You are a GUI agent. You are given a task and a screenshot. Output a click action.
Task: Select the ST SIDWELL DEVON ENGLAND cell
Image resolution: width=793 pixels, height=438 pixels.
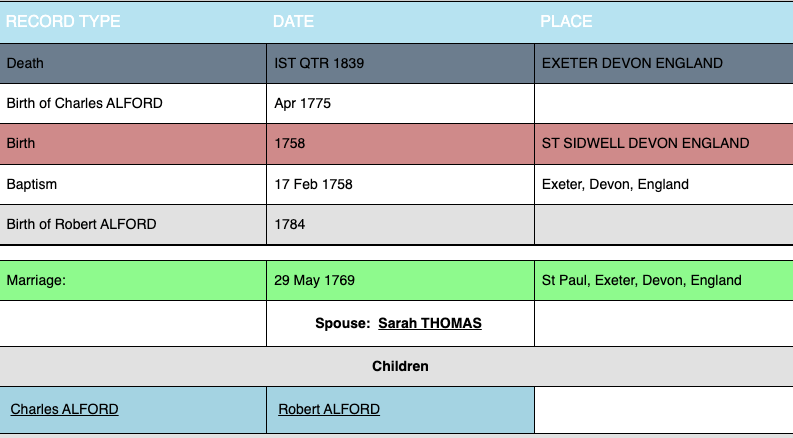pos(645,143)
